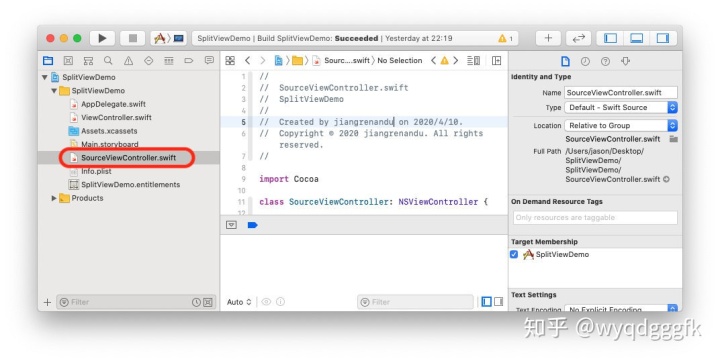Click the debug area Filter field
The width and height of the screenshot is (720, 361).
415,302
